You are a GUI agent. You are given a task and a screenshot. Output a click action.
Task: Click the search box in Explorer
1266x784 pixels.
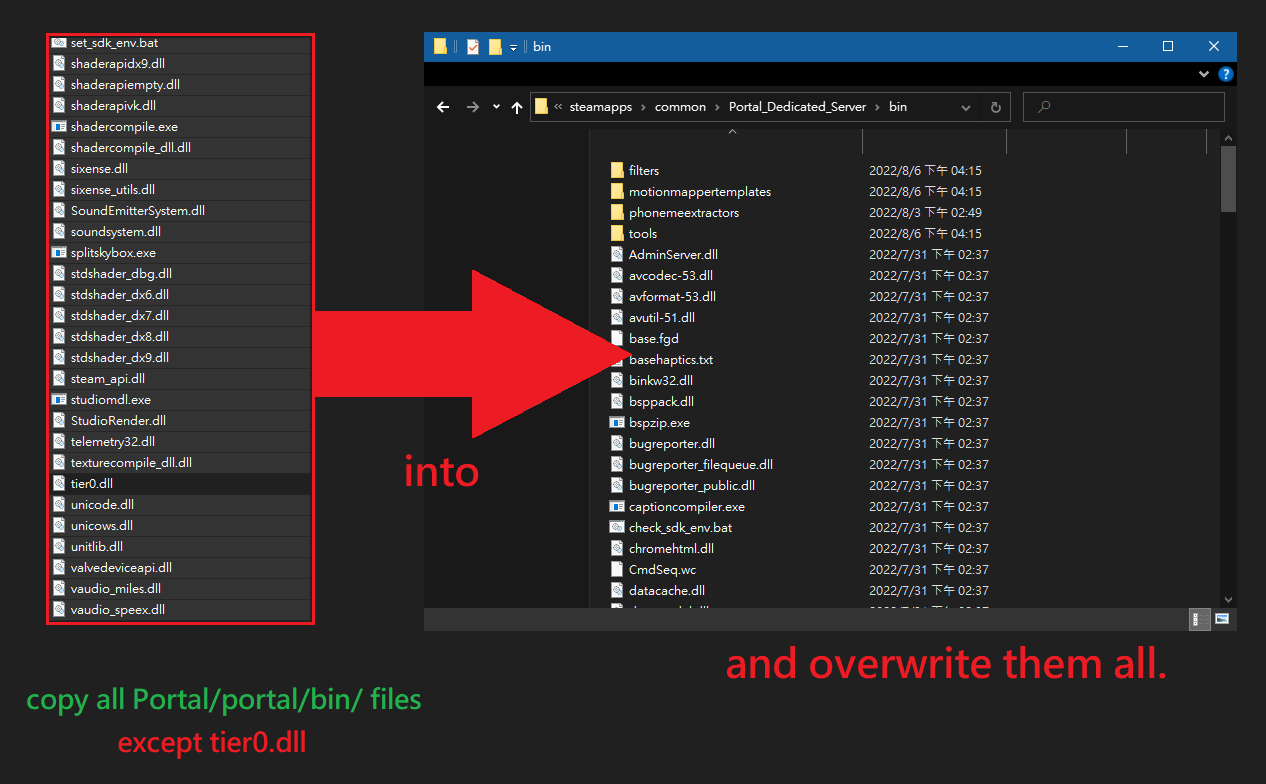click(x=1124, y=107)
